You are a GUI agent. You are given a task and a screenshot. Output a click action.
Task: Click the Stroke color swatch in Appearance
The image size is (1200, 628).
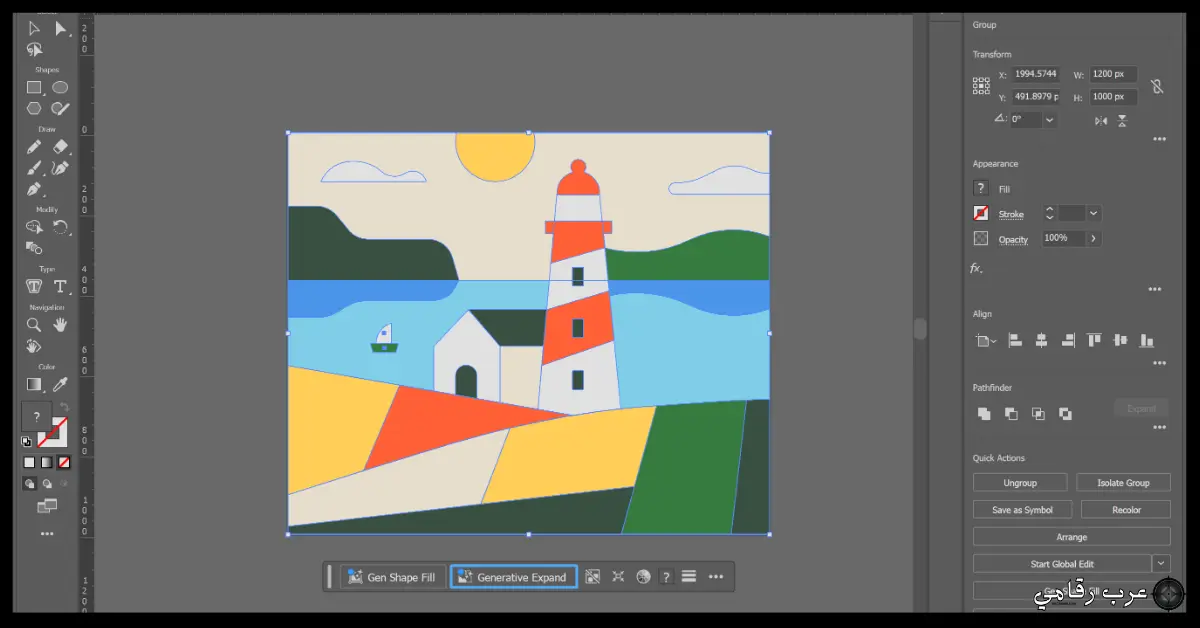[980, 212]
